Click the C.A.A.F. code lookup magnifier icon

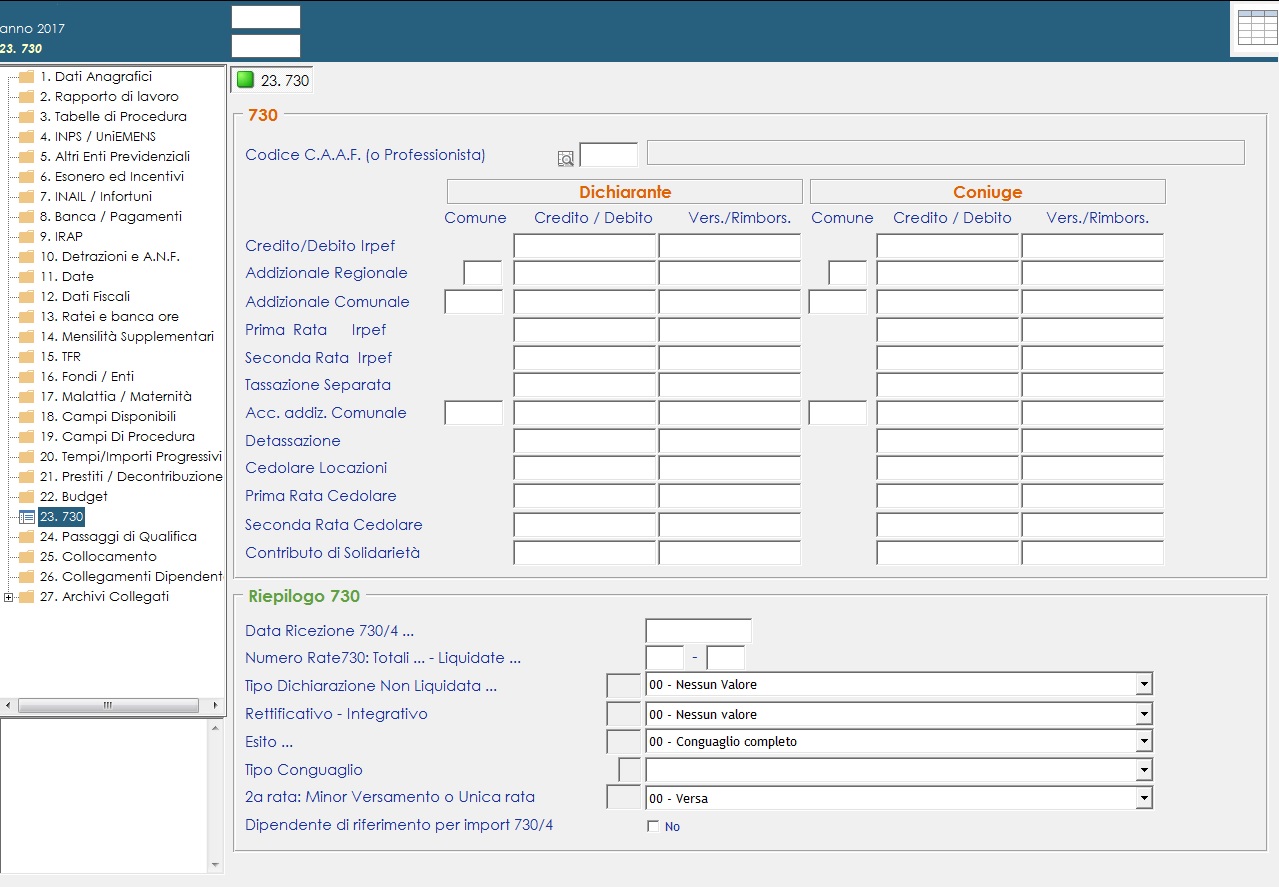click(x=566, y=158)
